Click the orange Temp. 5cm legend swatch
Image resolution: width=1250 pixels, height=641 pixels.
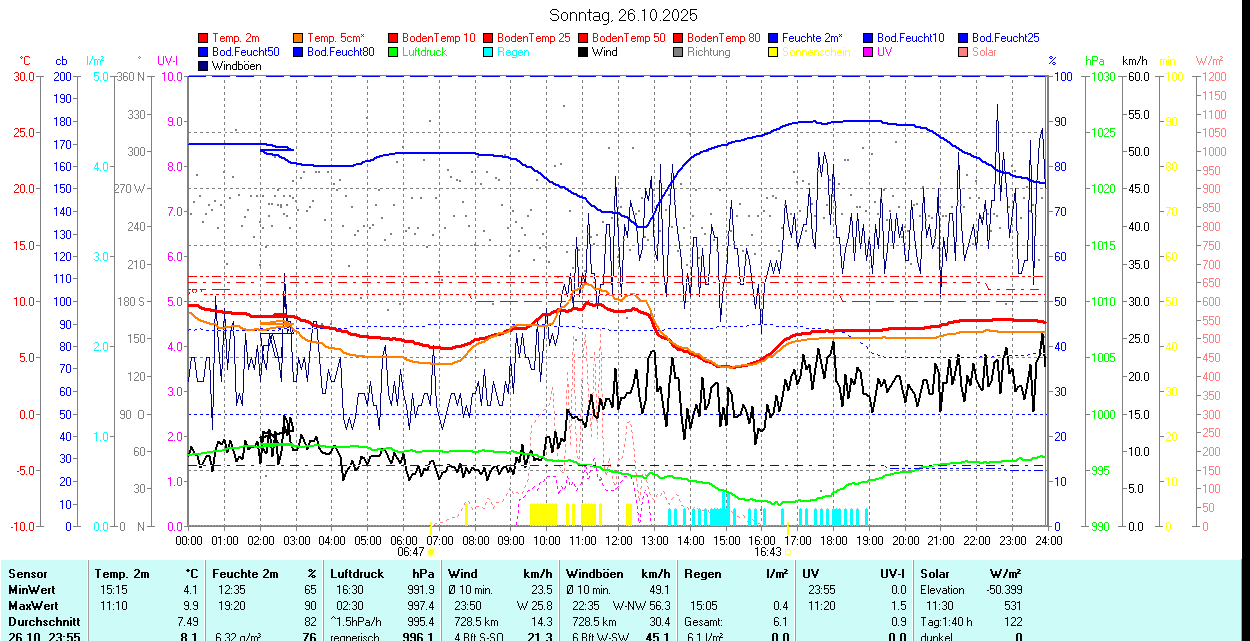pyautogui.click(x=299, y=38)
